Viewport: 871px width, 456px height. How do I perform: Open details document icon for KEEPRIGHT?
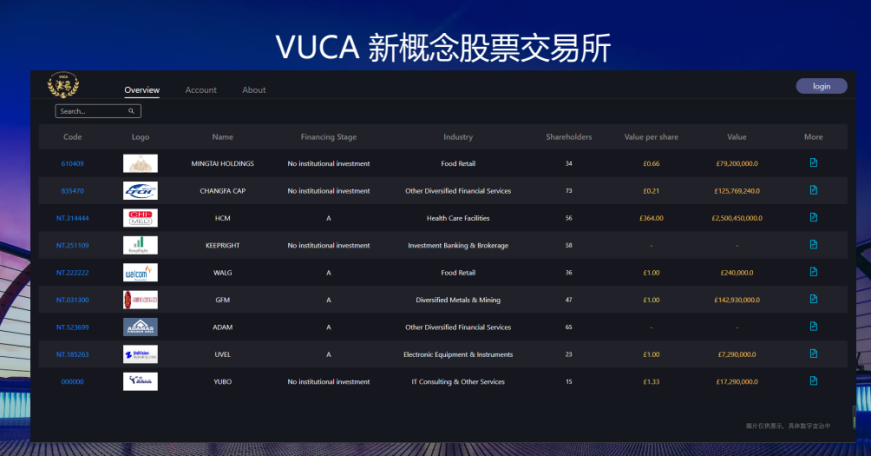pos(813,244)
